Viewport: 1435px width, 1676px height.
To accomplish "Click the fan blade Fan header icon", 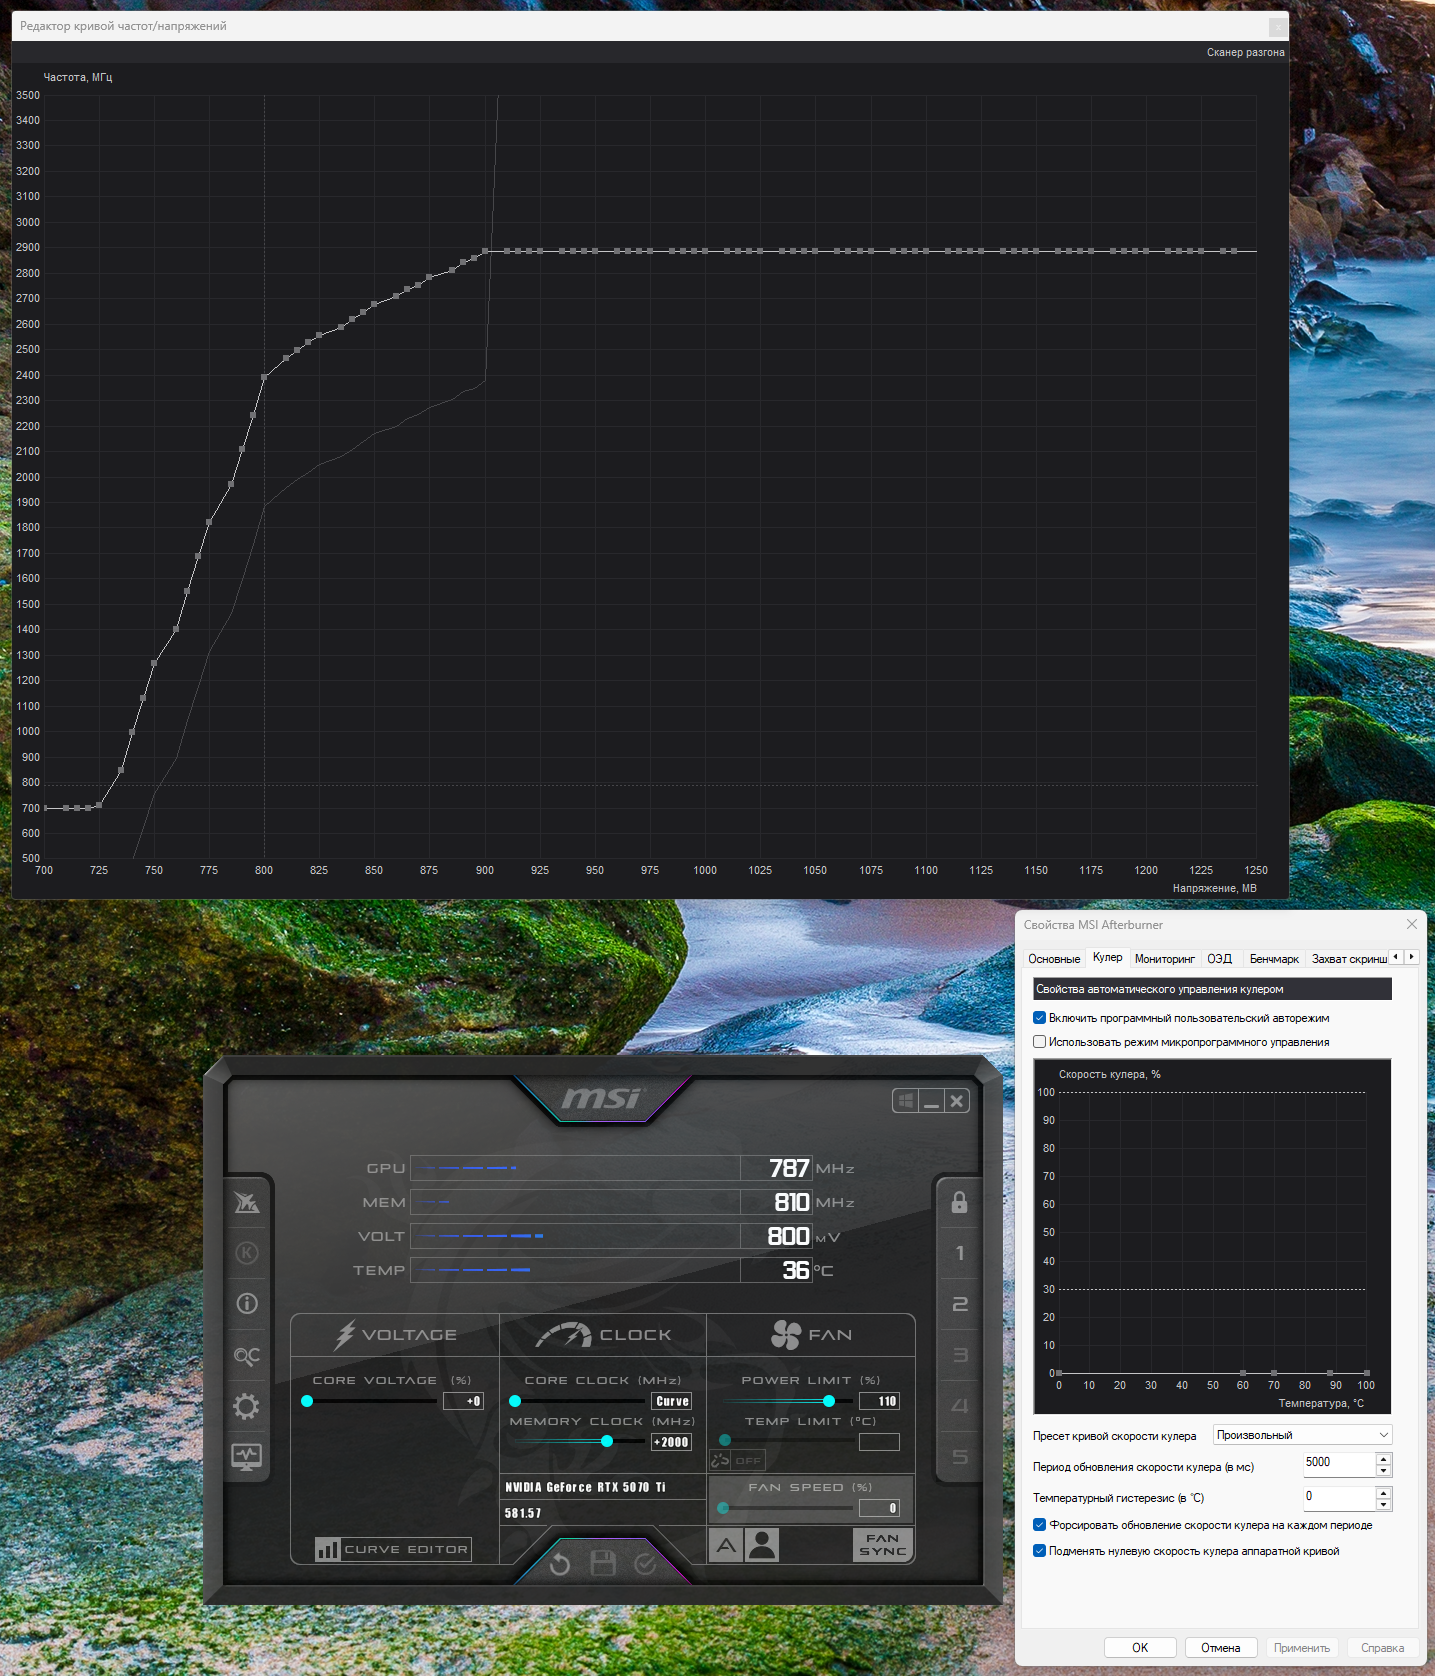I will click(786, 1334).
